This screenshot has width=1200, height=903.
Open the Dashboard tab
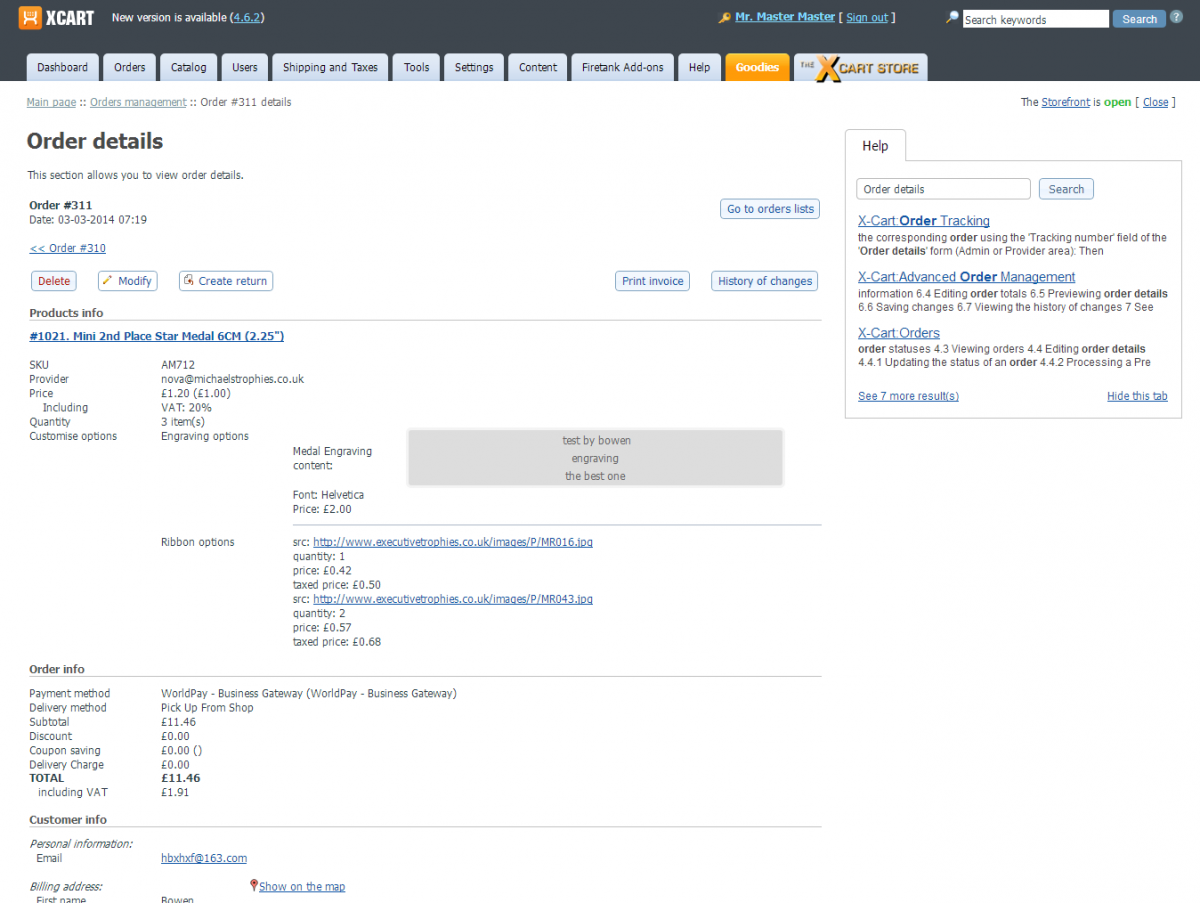(x=63, y=68)
